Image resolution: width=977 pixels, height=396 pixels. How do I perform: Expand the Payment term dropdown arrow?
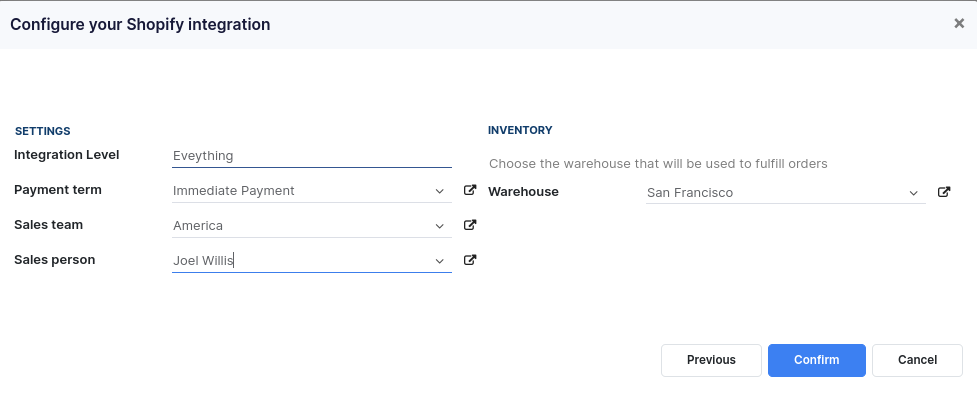coord(440,191)
